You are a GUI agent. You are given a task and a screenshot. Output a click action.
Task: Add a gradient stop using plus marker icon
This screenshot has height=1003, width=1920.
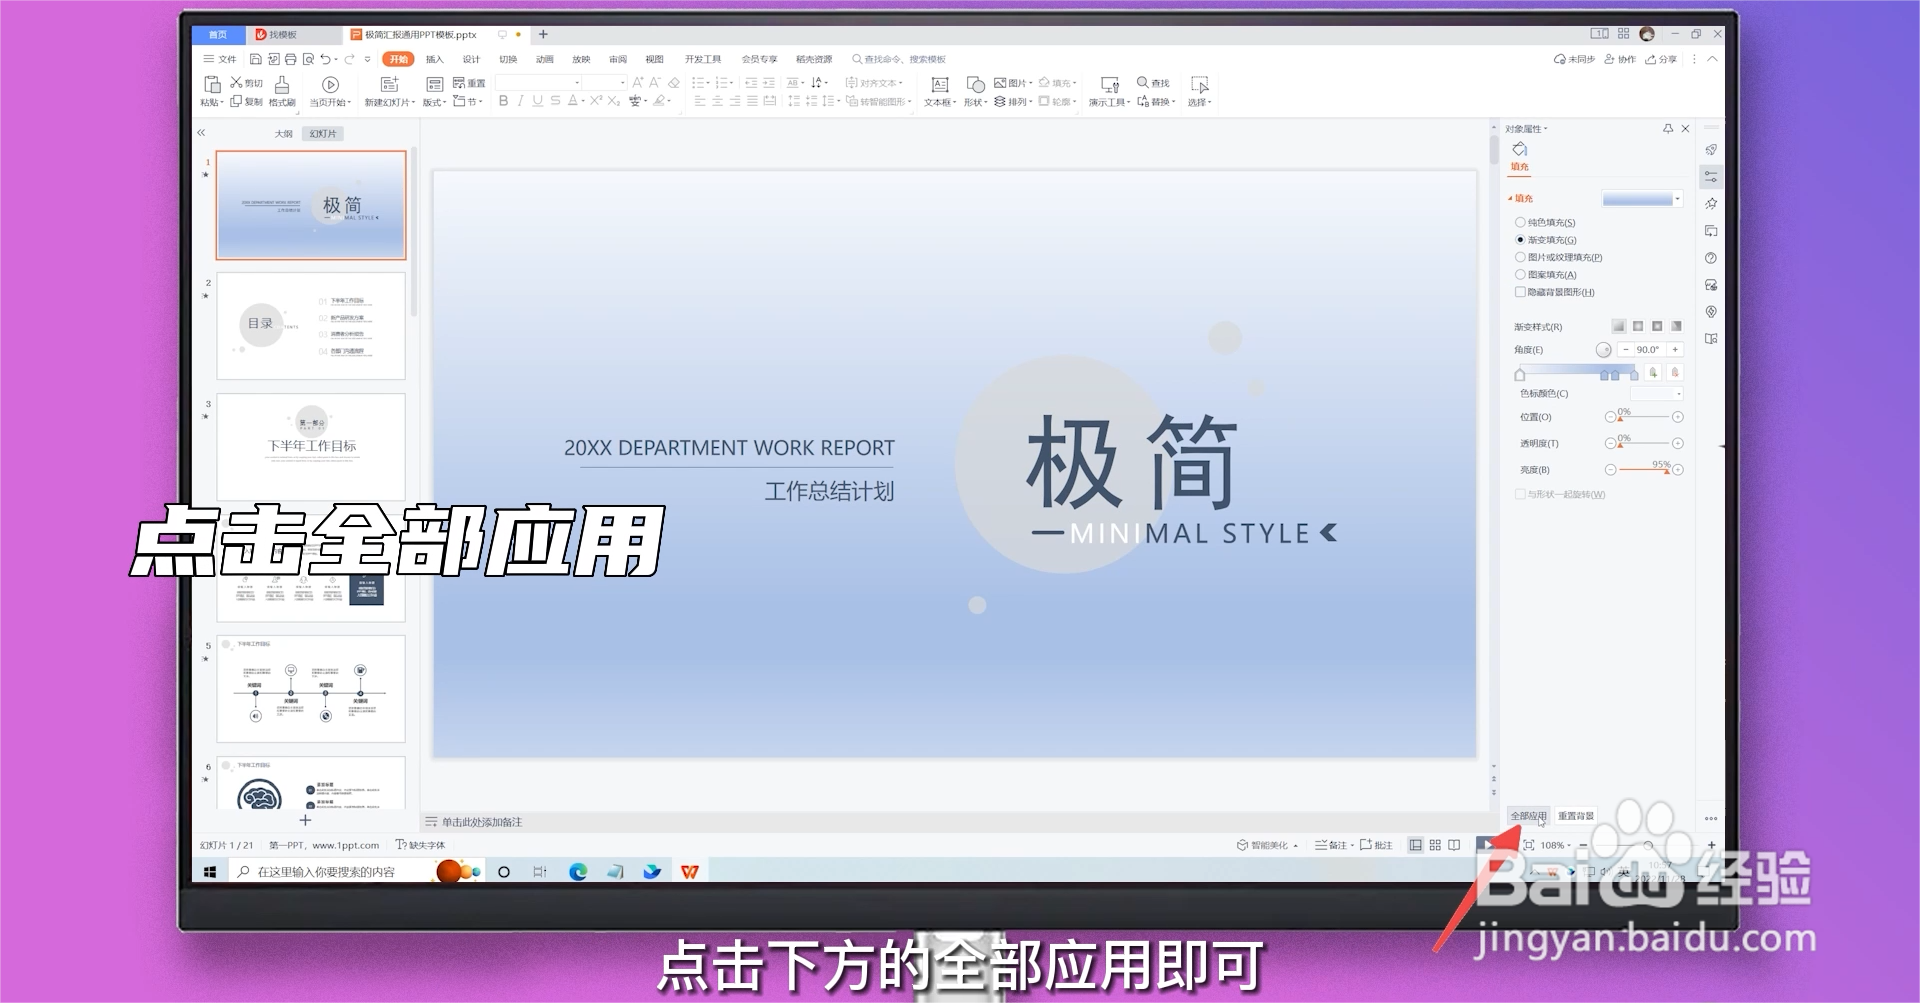click(x=1654, y=372)
